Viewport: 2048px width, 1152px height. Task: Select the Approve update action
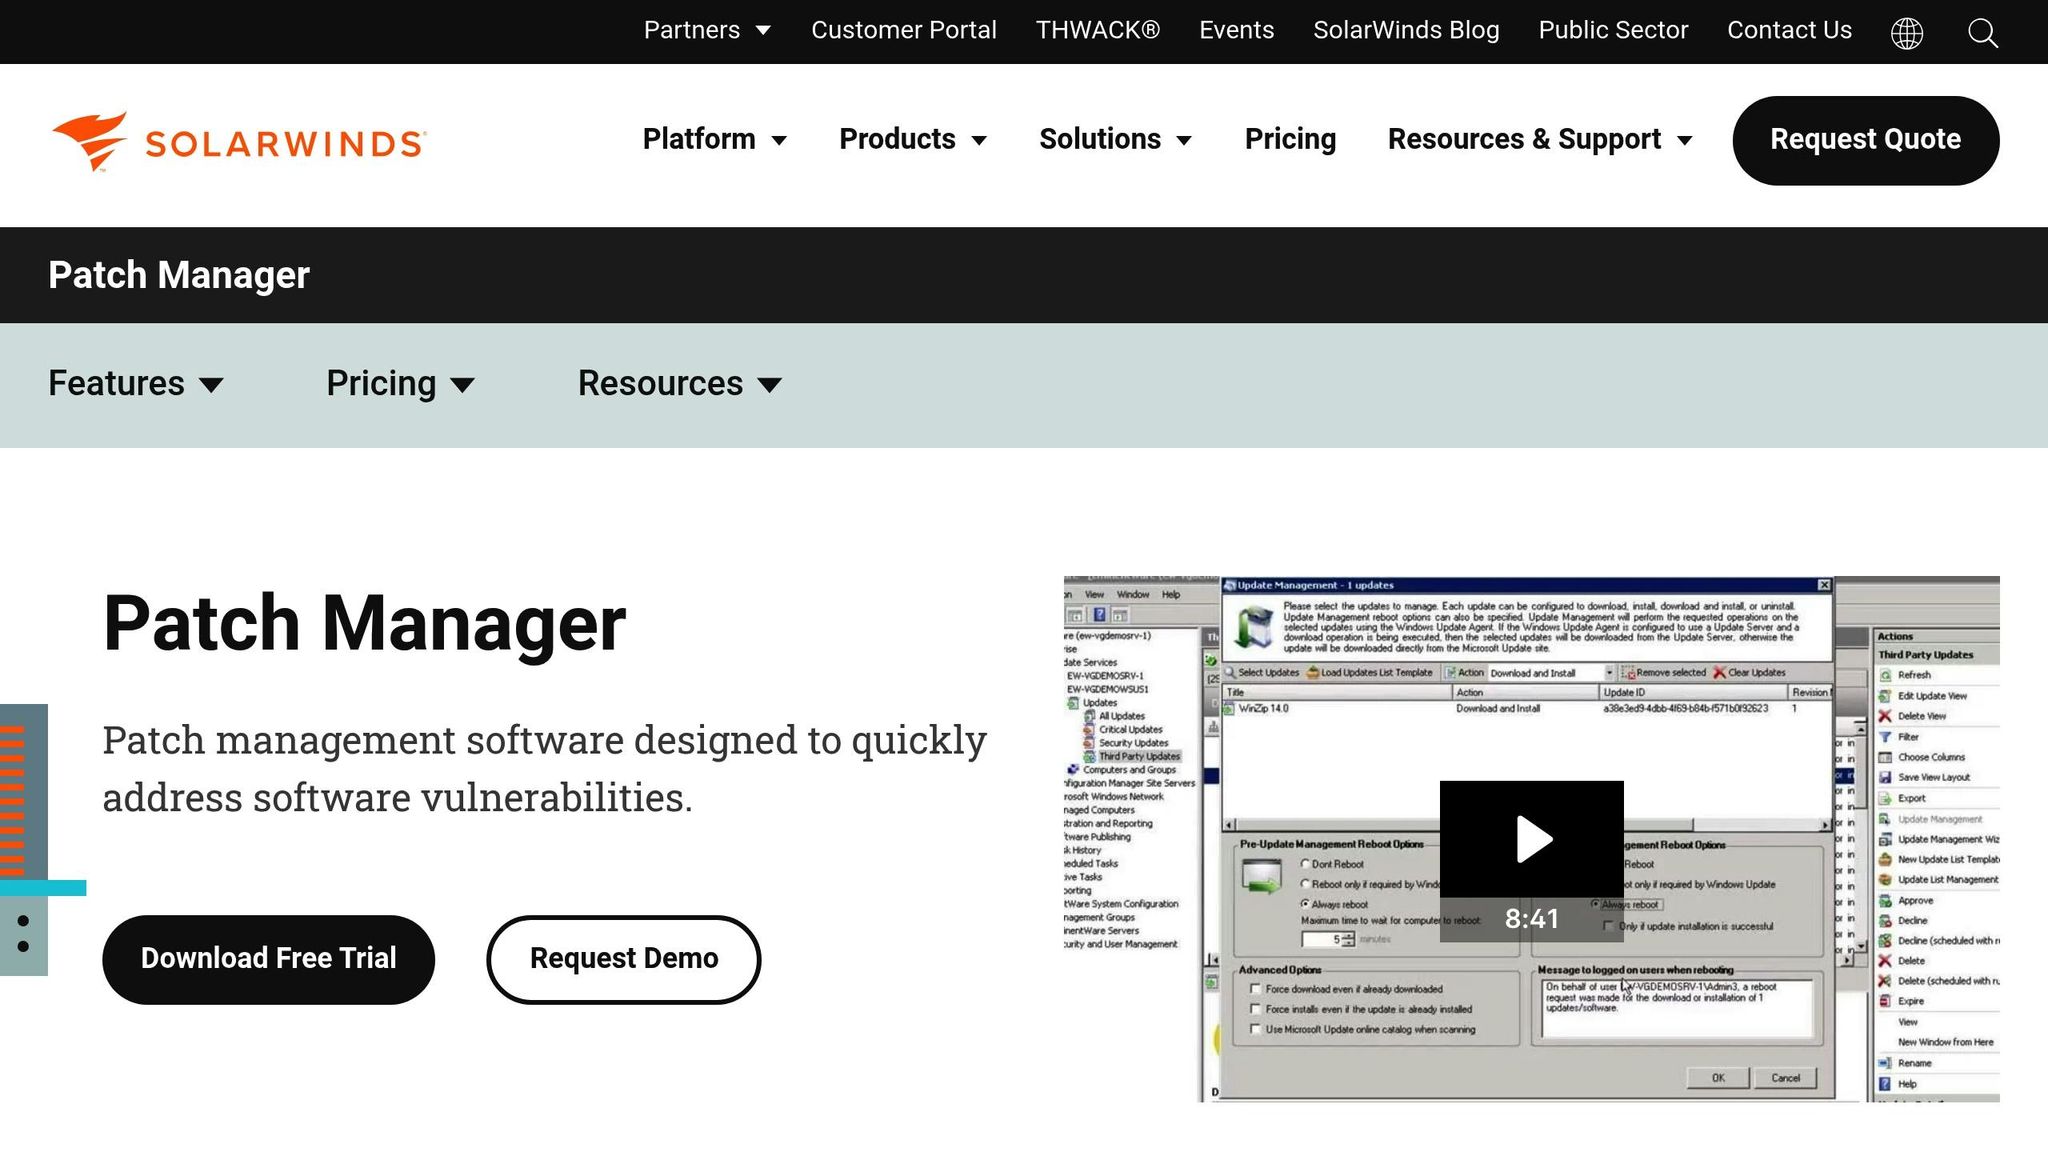pyautogui.click(x=1884, y=900)
